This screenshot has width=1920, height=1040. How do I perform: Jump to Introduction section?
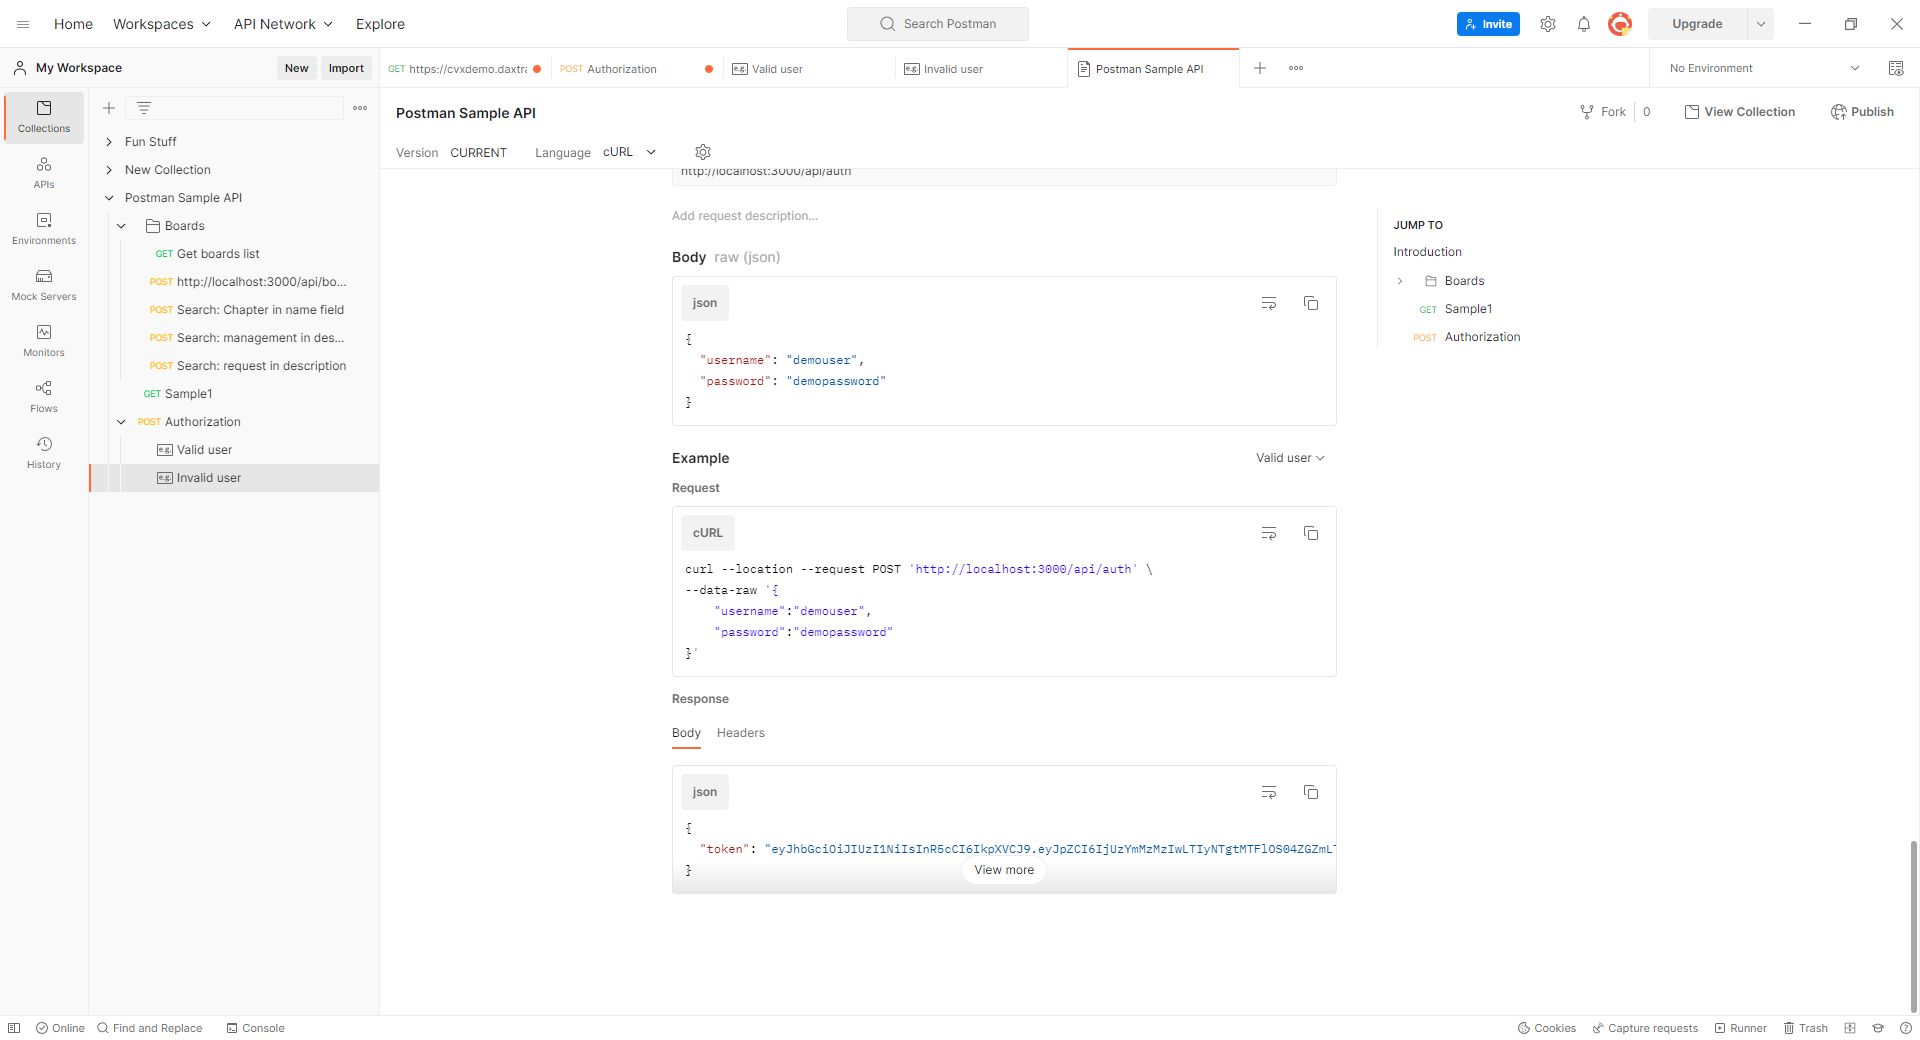[x=1427, y=252]
